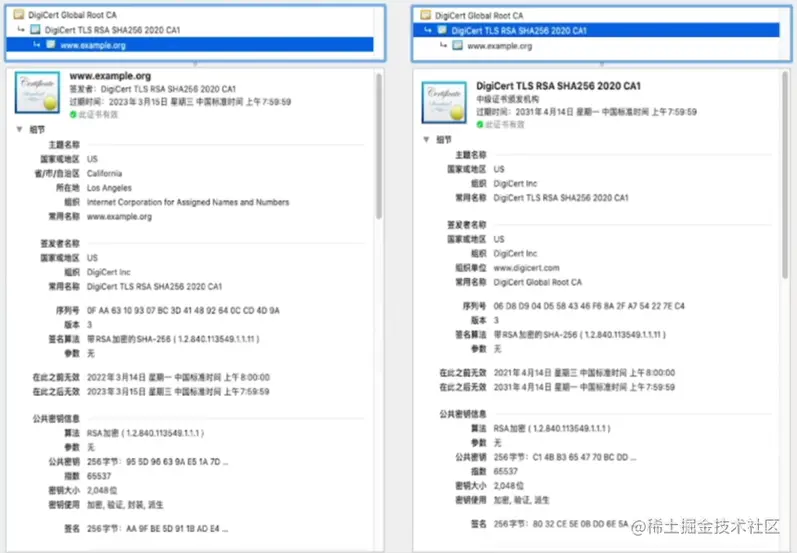Click right panel not-valid-before 2021年4月14日 value
Screen dimensions: 797x553
(x=585, y=373)
